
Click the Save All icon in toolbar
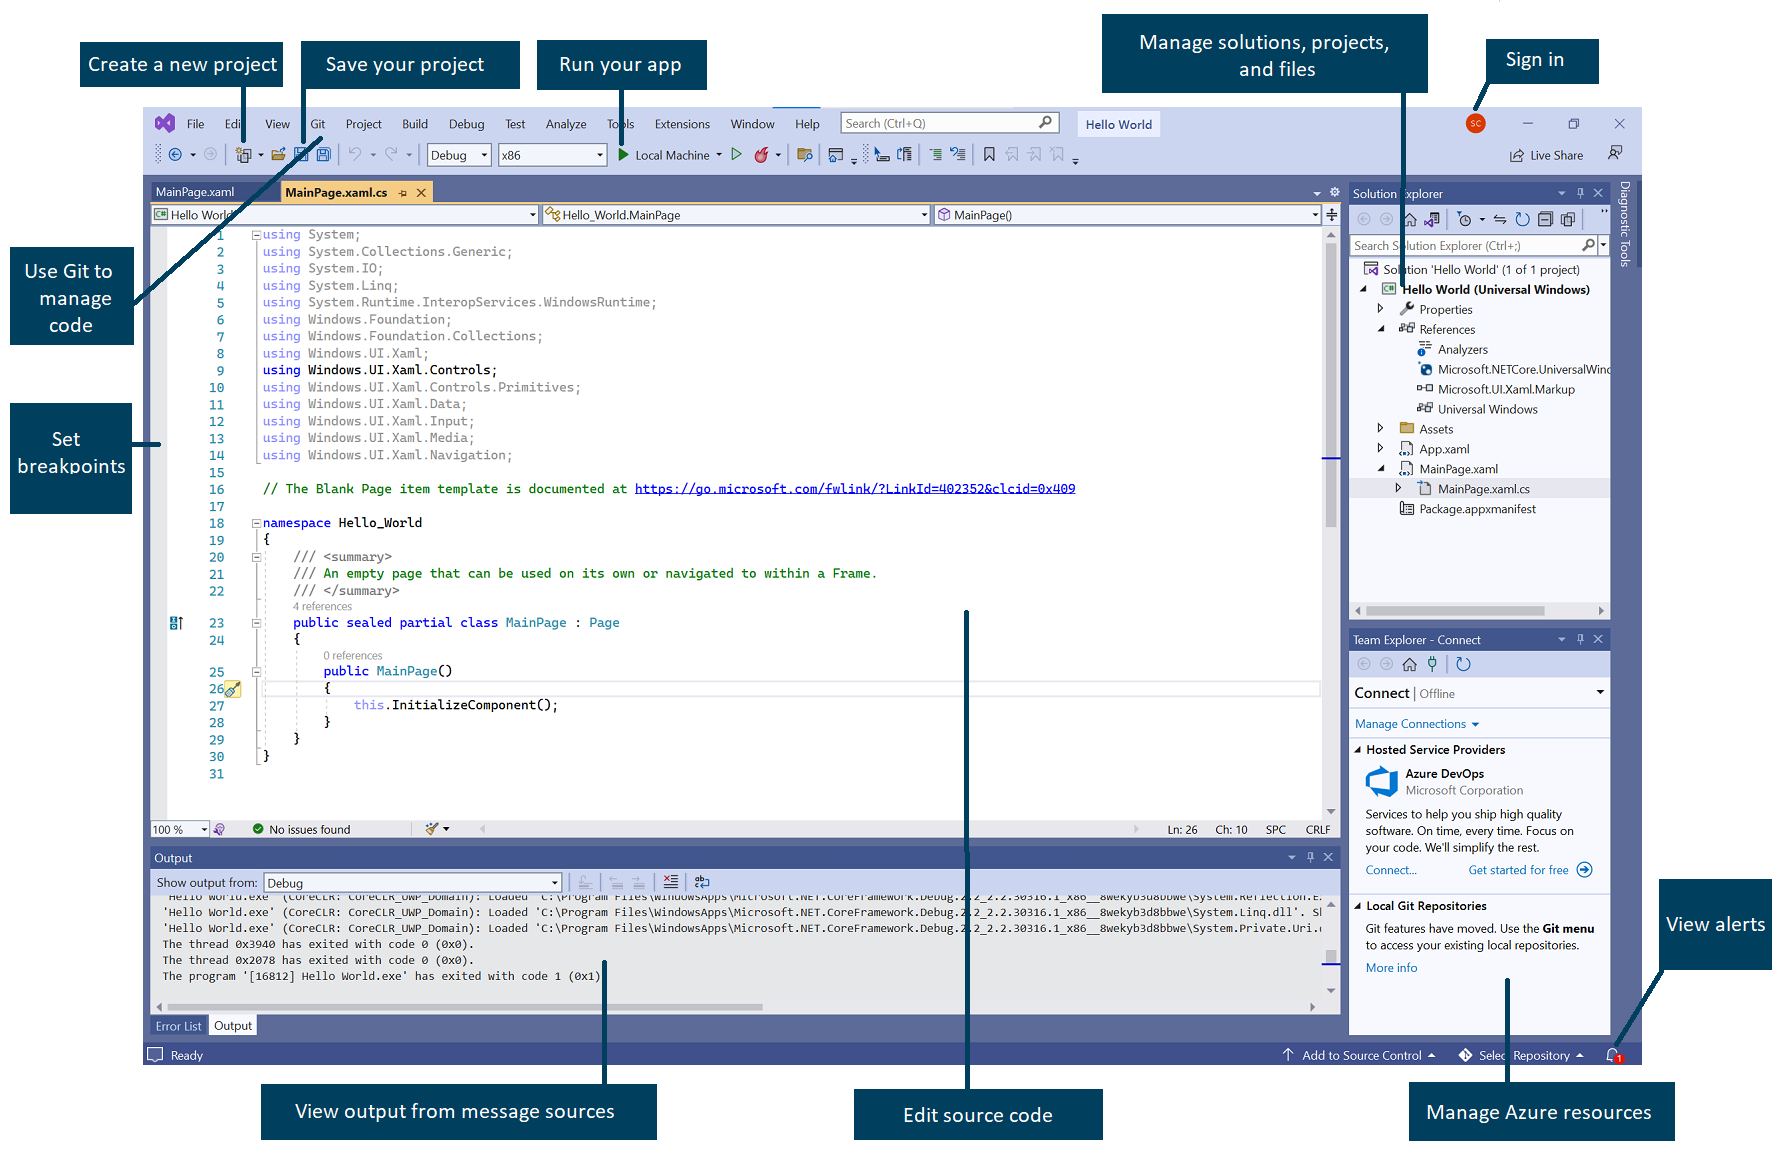(324, 155)
